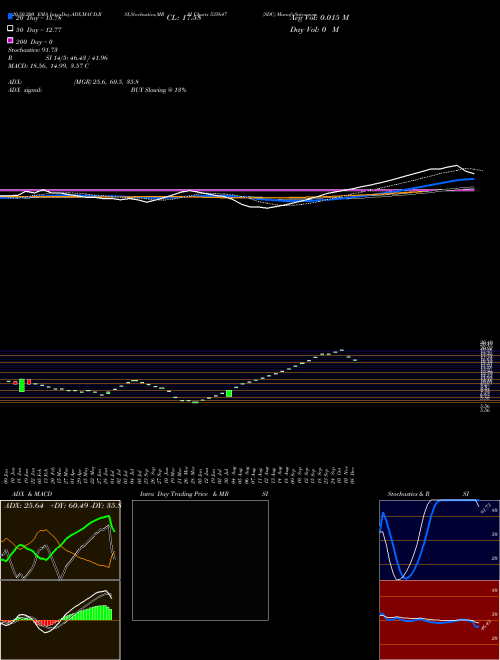This screenshot has width=500, height=660.
Task: Select the '50 Day - 12.77' legend text
Action: click(x=39, y=30)
